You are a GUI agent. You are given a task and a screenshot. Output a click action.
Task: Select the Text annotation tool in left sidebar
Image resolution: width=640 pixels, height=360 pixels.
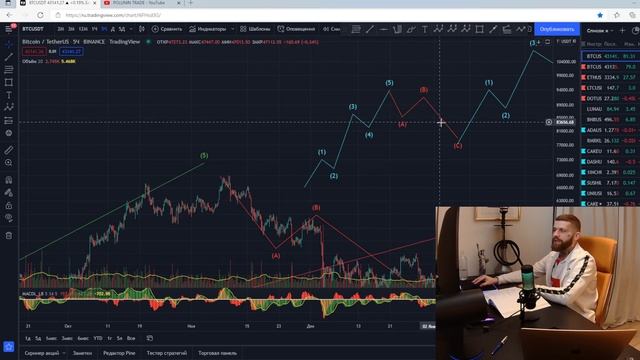pyautogui.click(x=9, y=95)
